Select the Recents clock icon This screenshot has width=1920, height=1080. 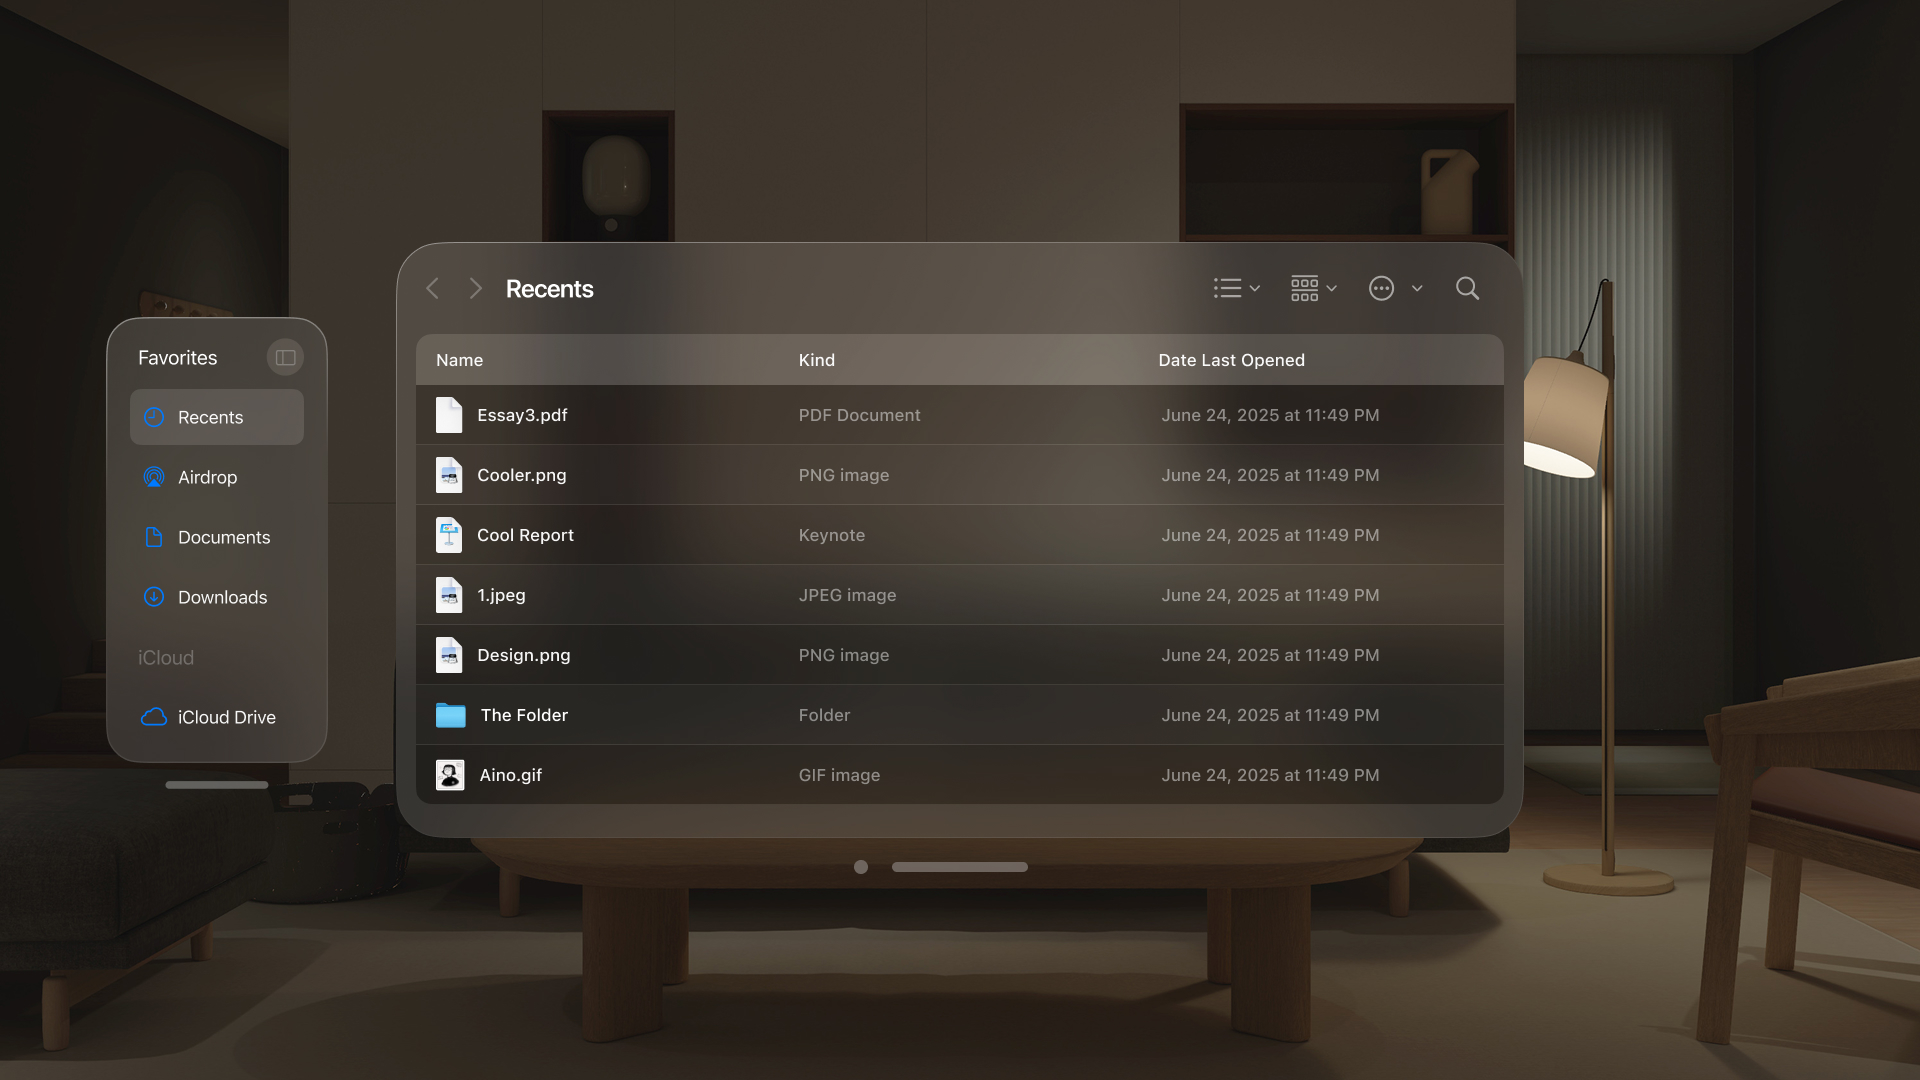154,417
